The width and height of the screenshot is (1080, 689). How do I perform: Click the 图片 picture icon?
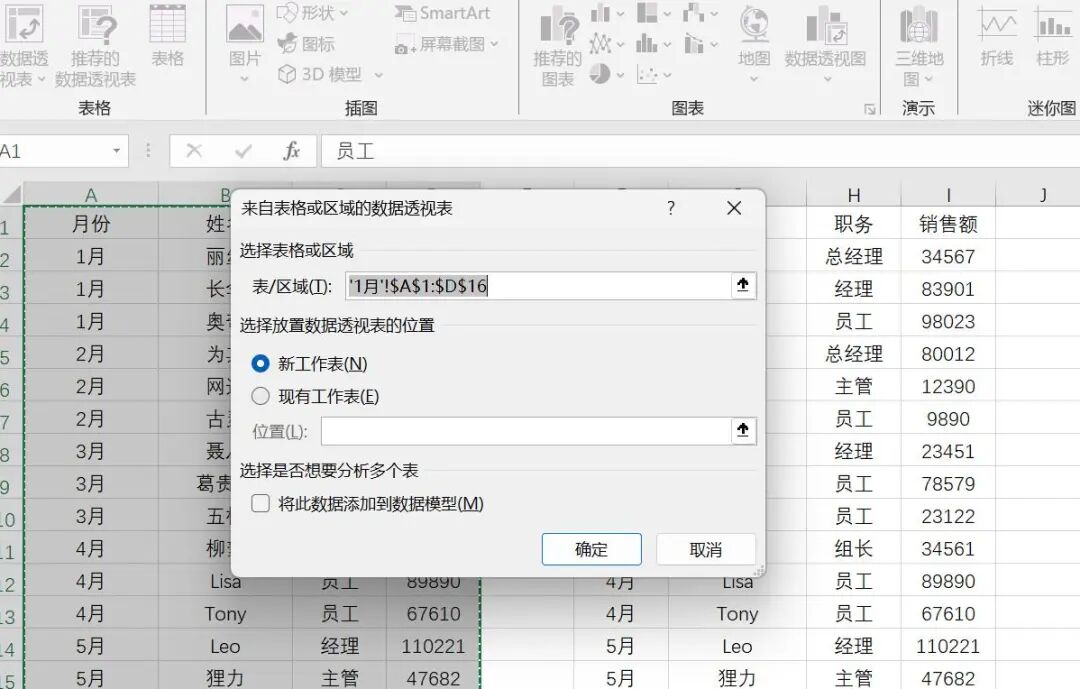(x=245, y=26)
